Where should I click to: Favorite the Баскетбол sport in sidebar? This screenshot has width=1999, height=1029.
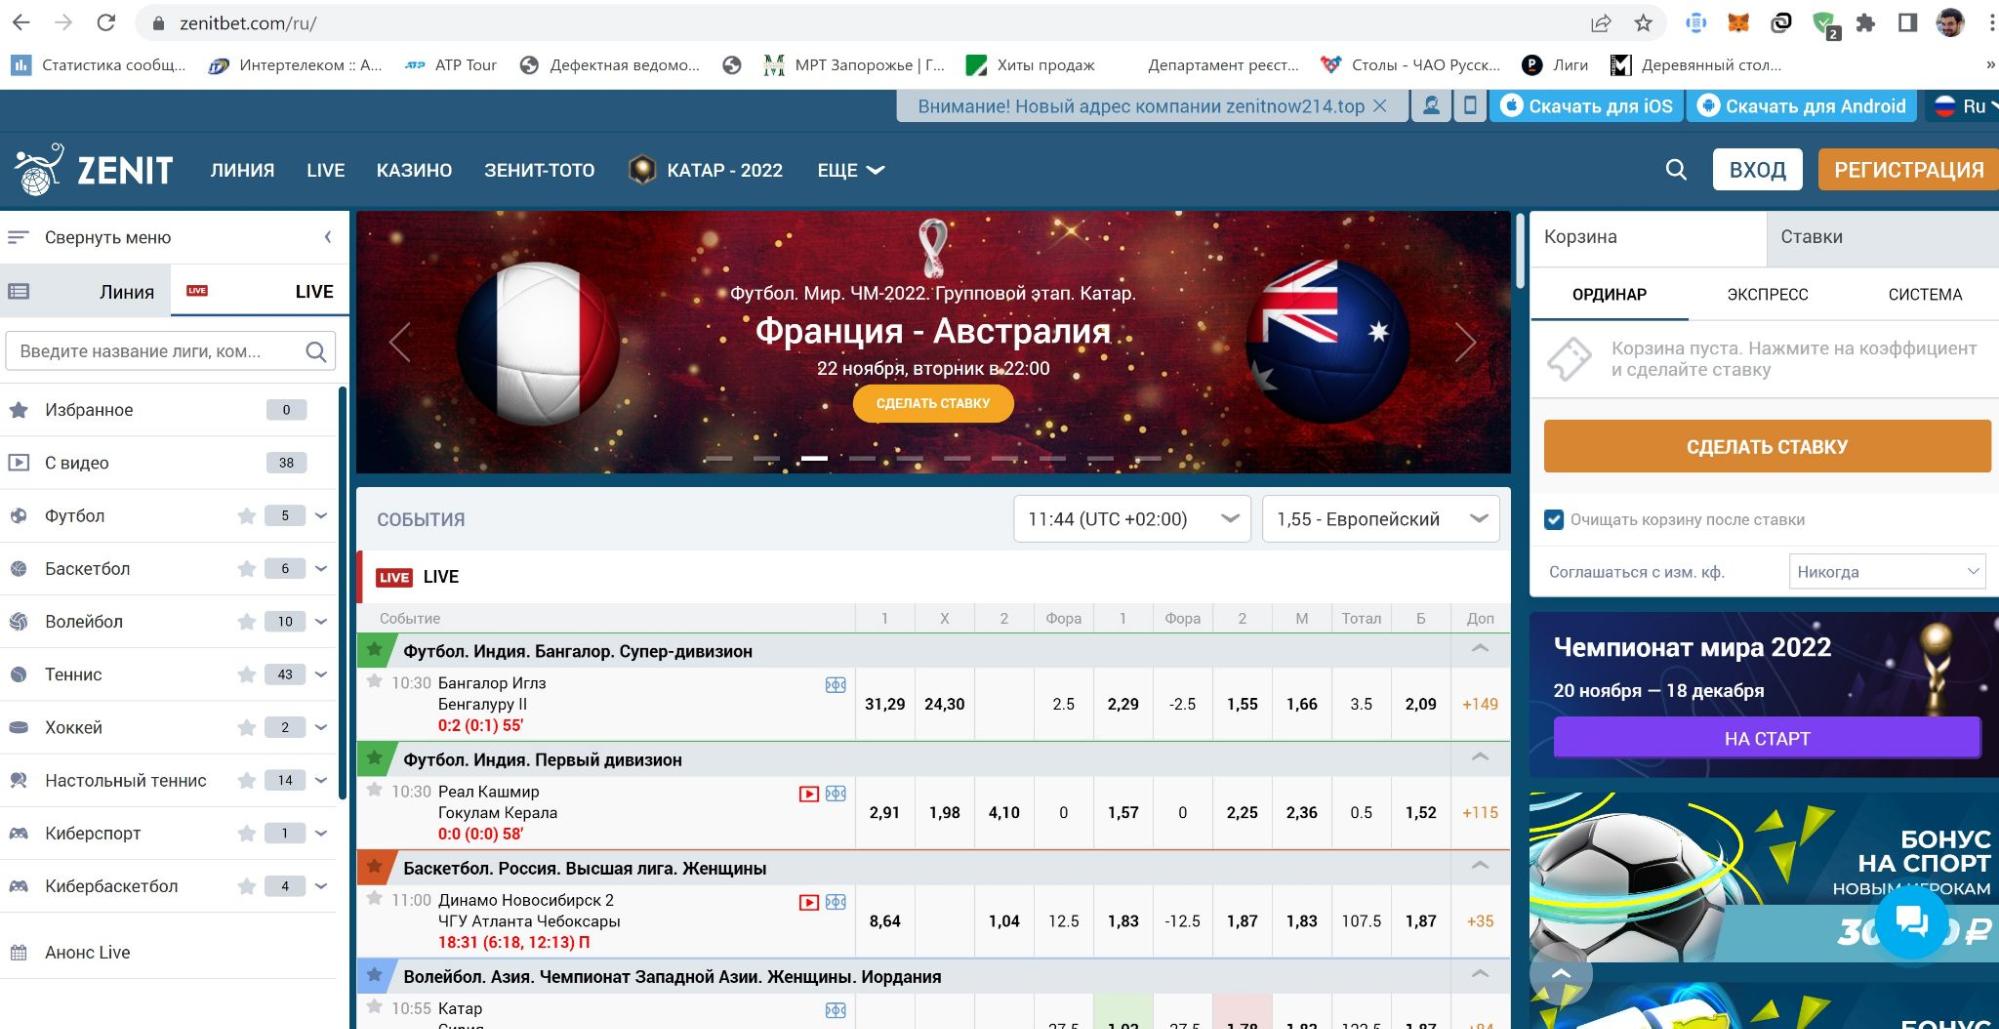[246, 569]
